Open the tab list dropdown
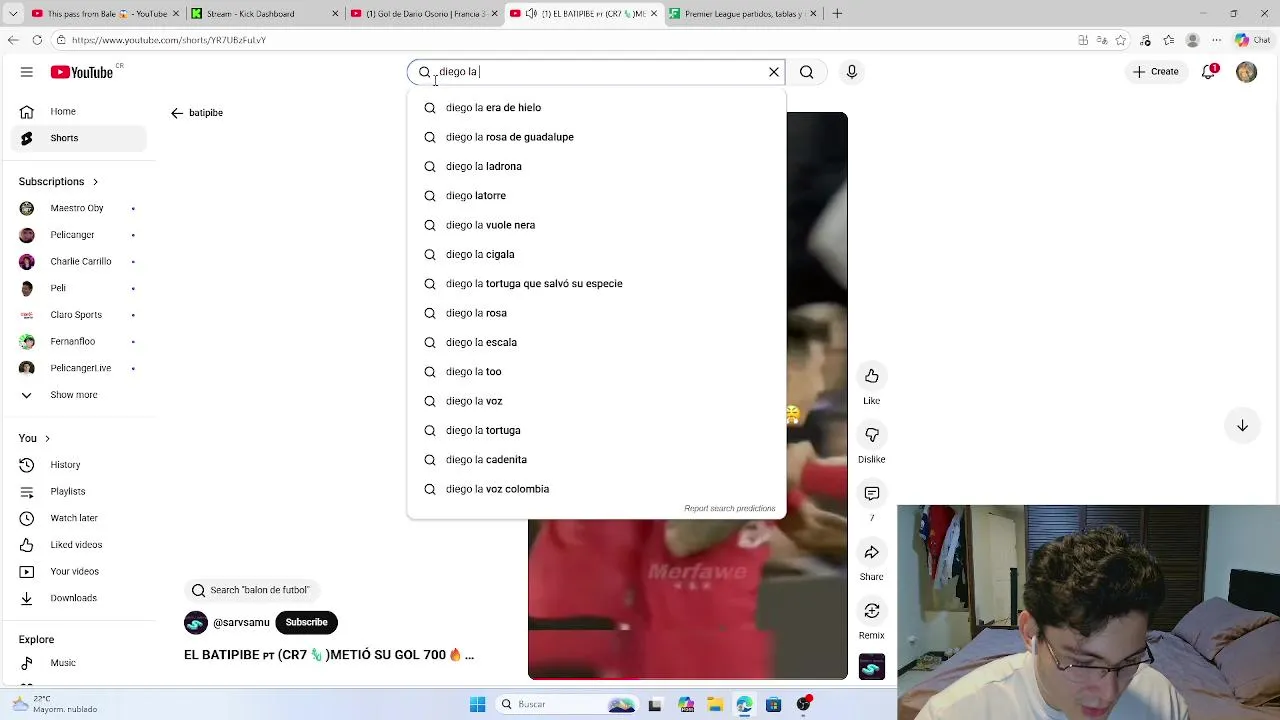1280x720 pixels. click(13, 14)
